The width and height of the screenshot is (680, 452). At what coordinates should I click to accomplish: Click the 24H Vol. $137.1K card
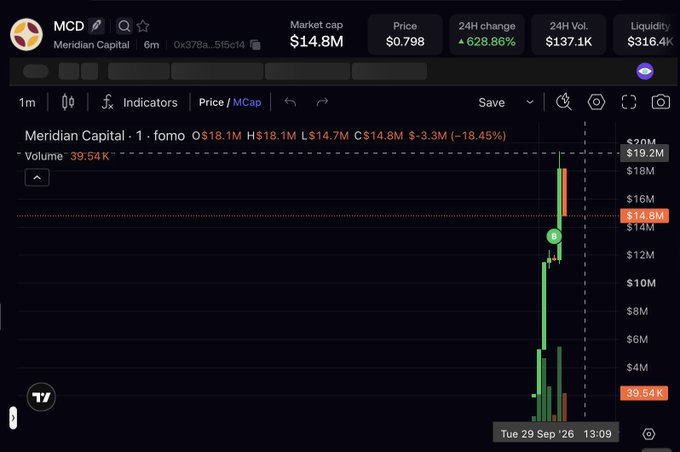[x=569, y=35]
